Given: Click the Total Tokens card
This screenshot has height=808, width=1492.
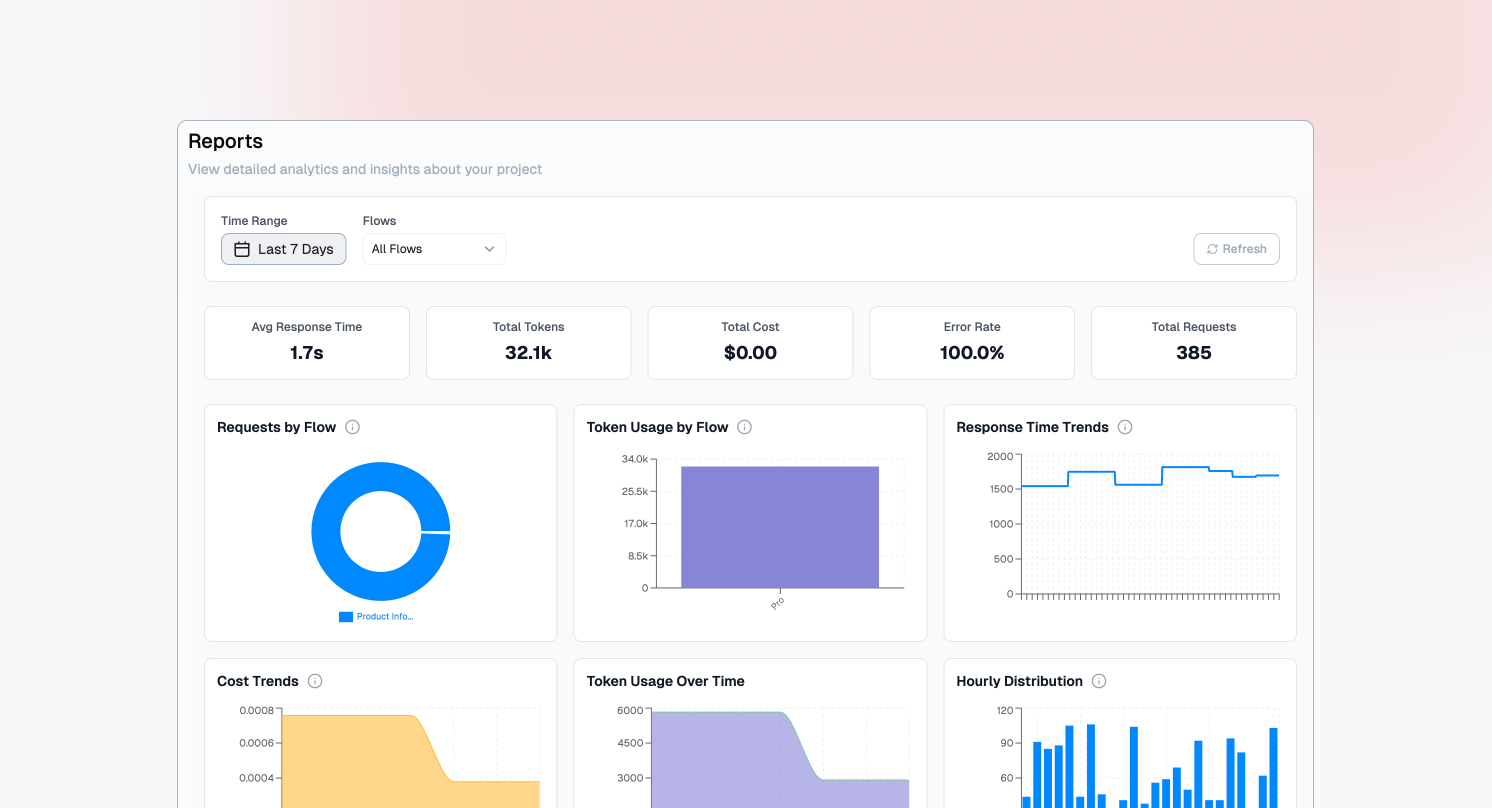Looking at the screenshot, I should (x=528, y=343).
